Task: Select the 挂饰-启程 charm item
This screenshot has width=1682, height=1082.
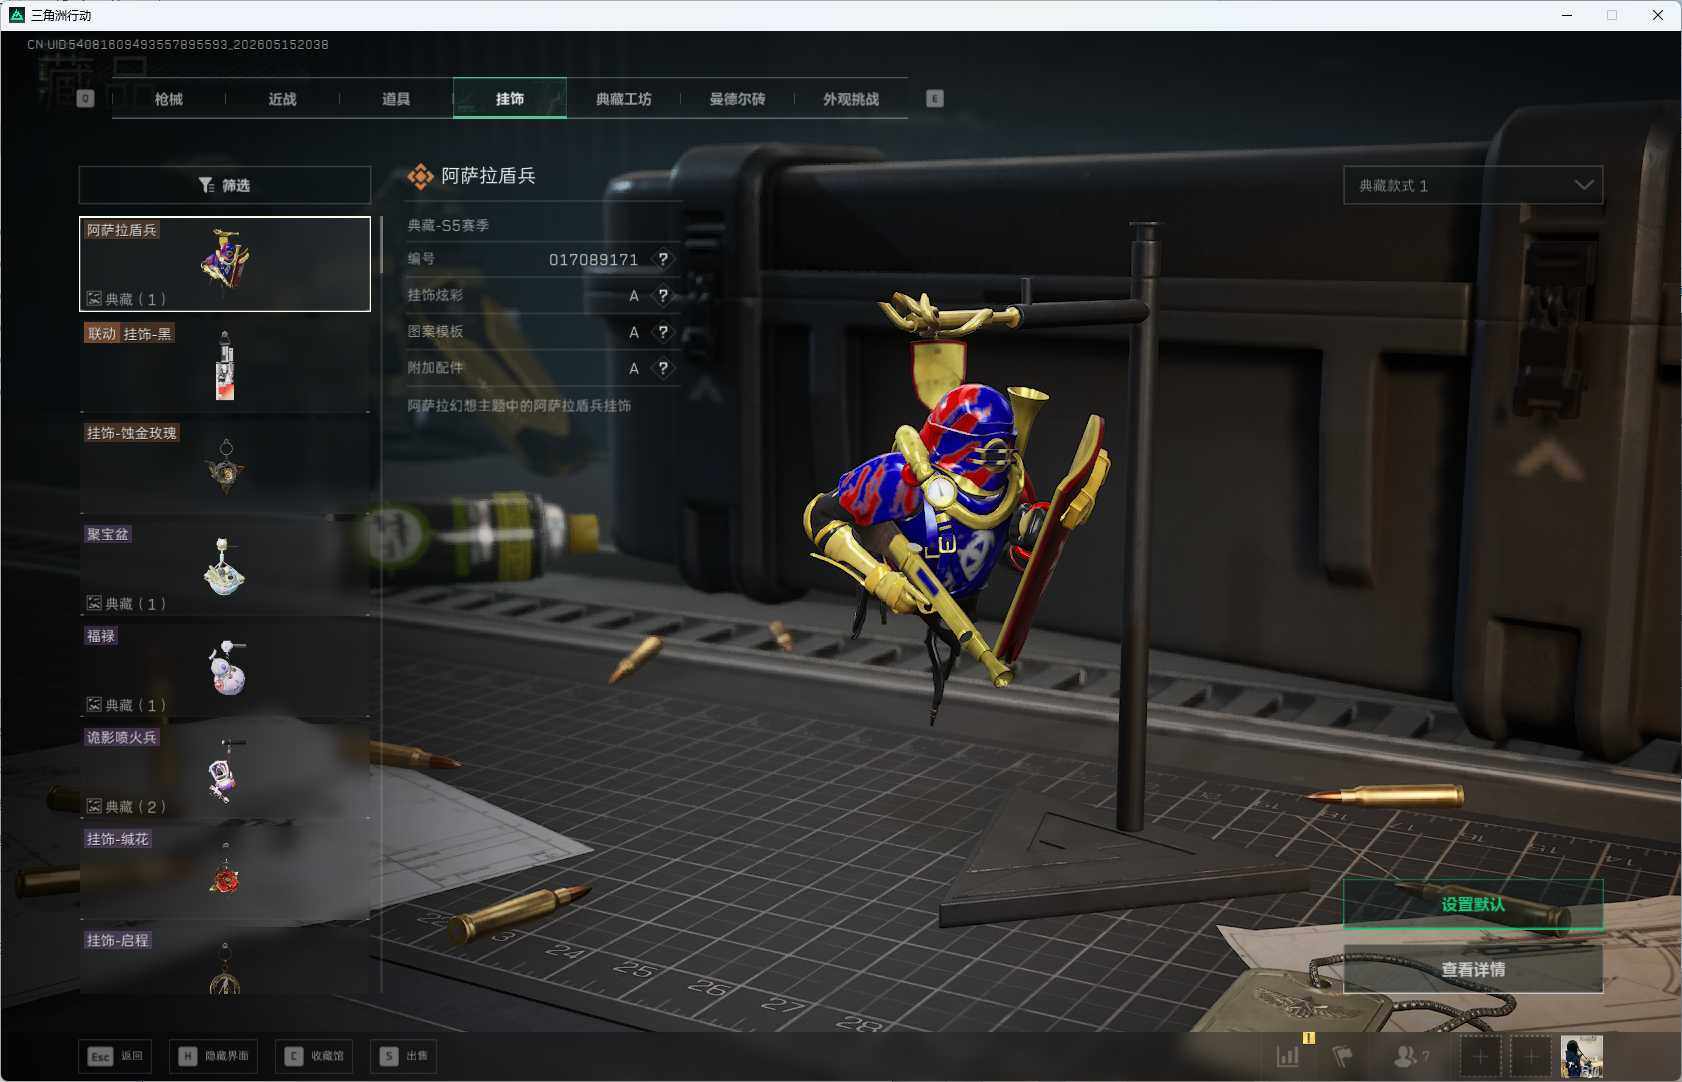Action: [x=225, y=961]
